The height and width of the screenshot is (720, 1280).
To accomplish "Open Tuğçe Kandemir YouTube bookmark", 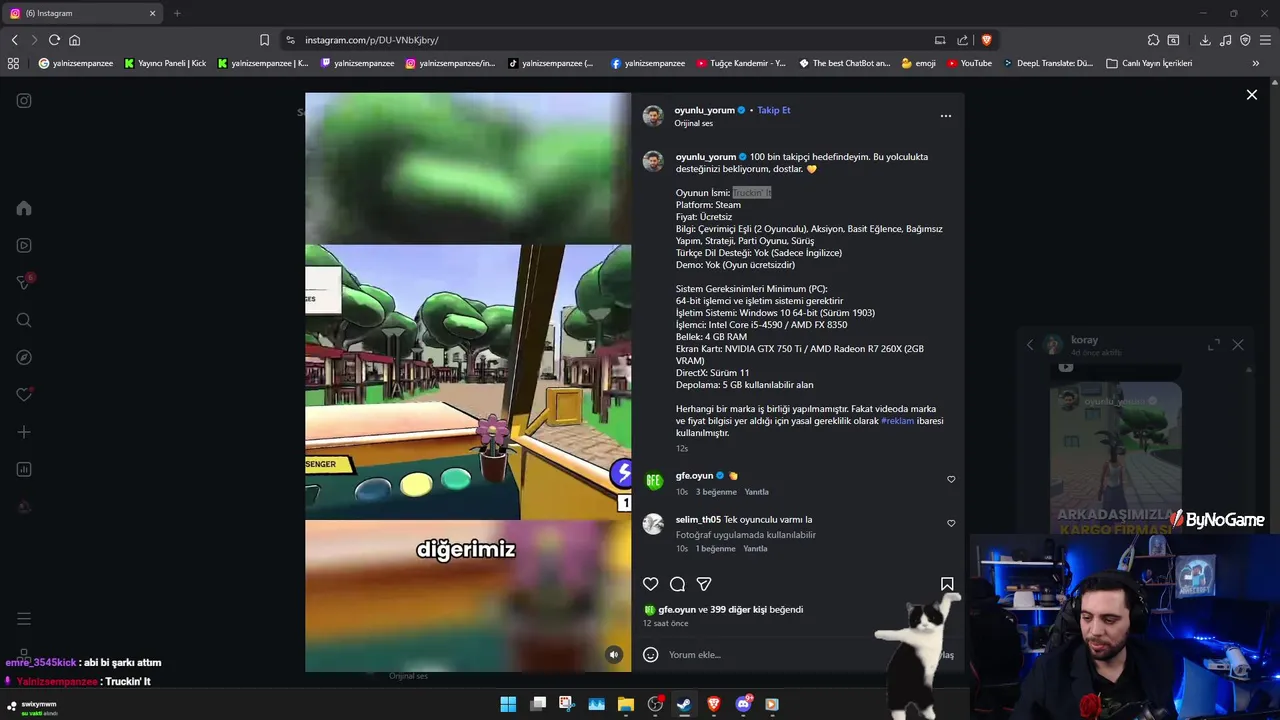I will click(741, 63).
